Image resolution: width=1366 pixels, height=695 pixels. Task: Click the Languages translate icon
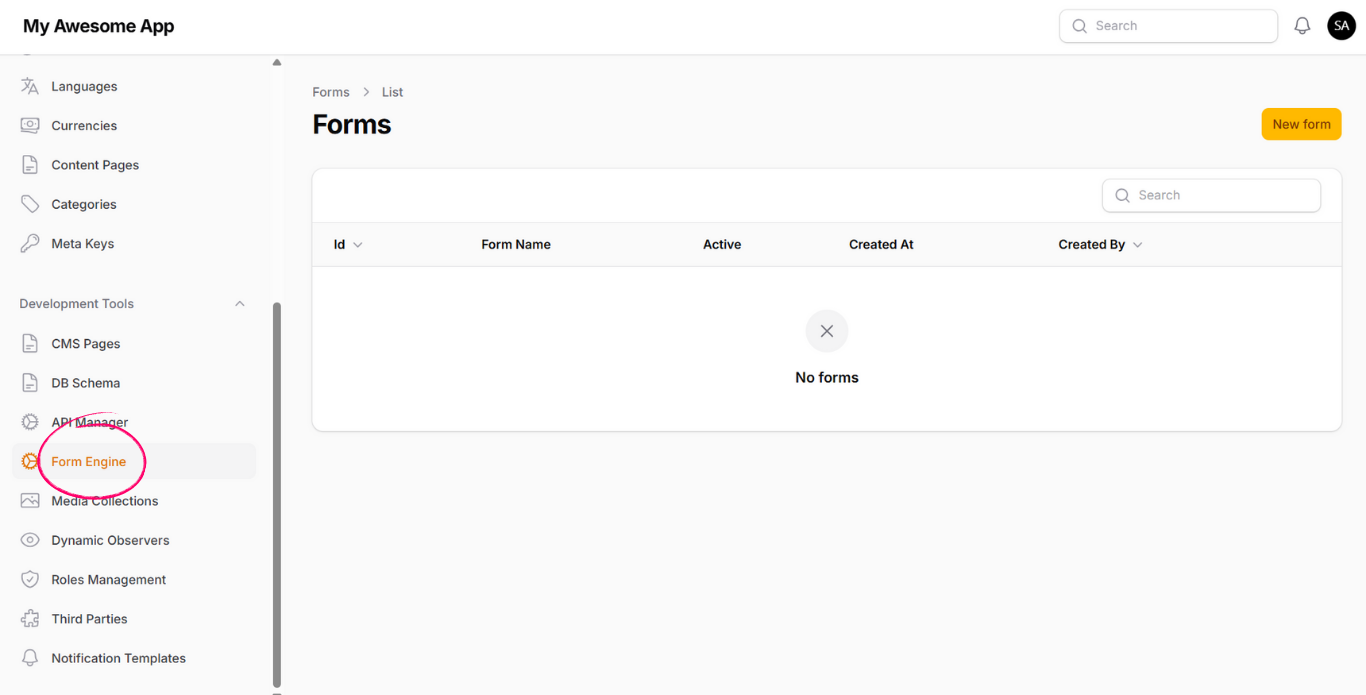[30, 86]
